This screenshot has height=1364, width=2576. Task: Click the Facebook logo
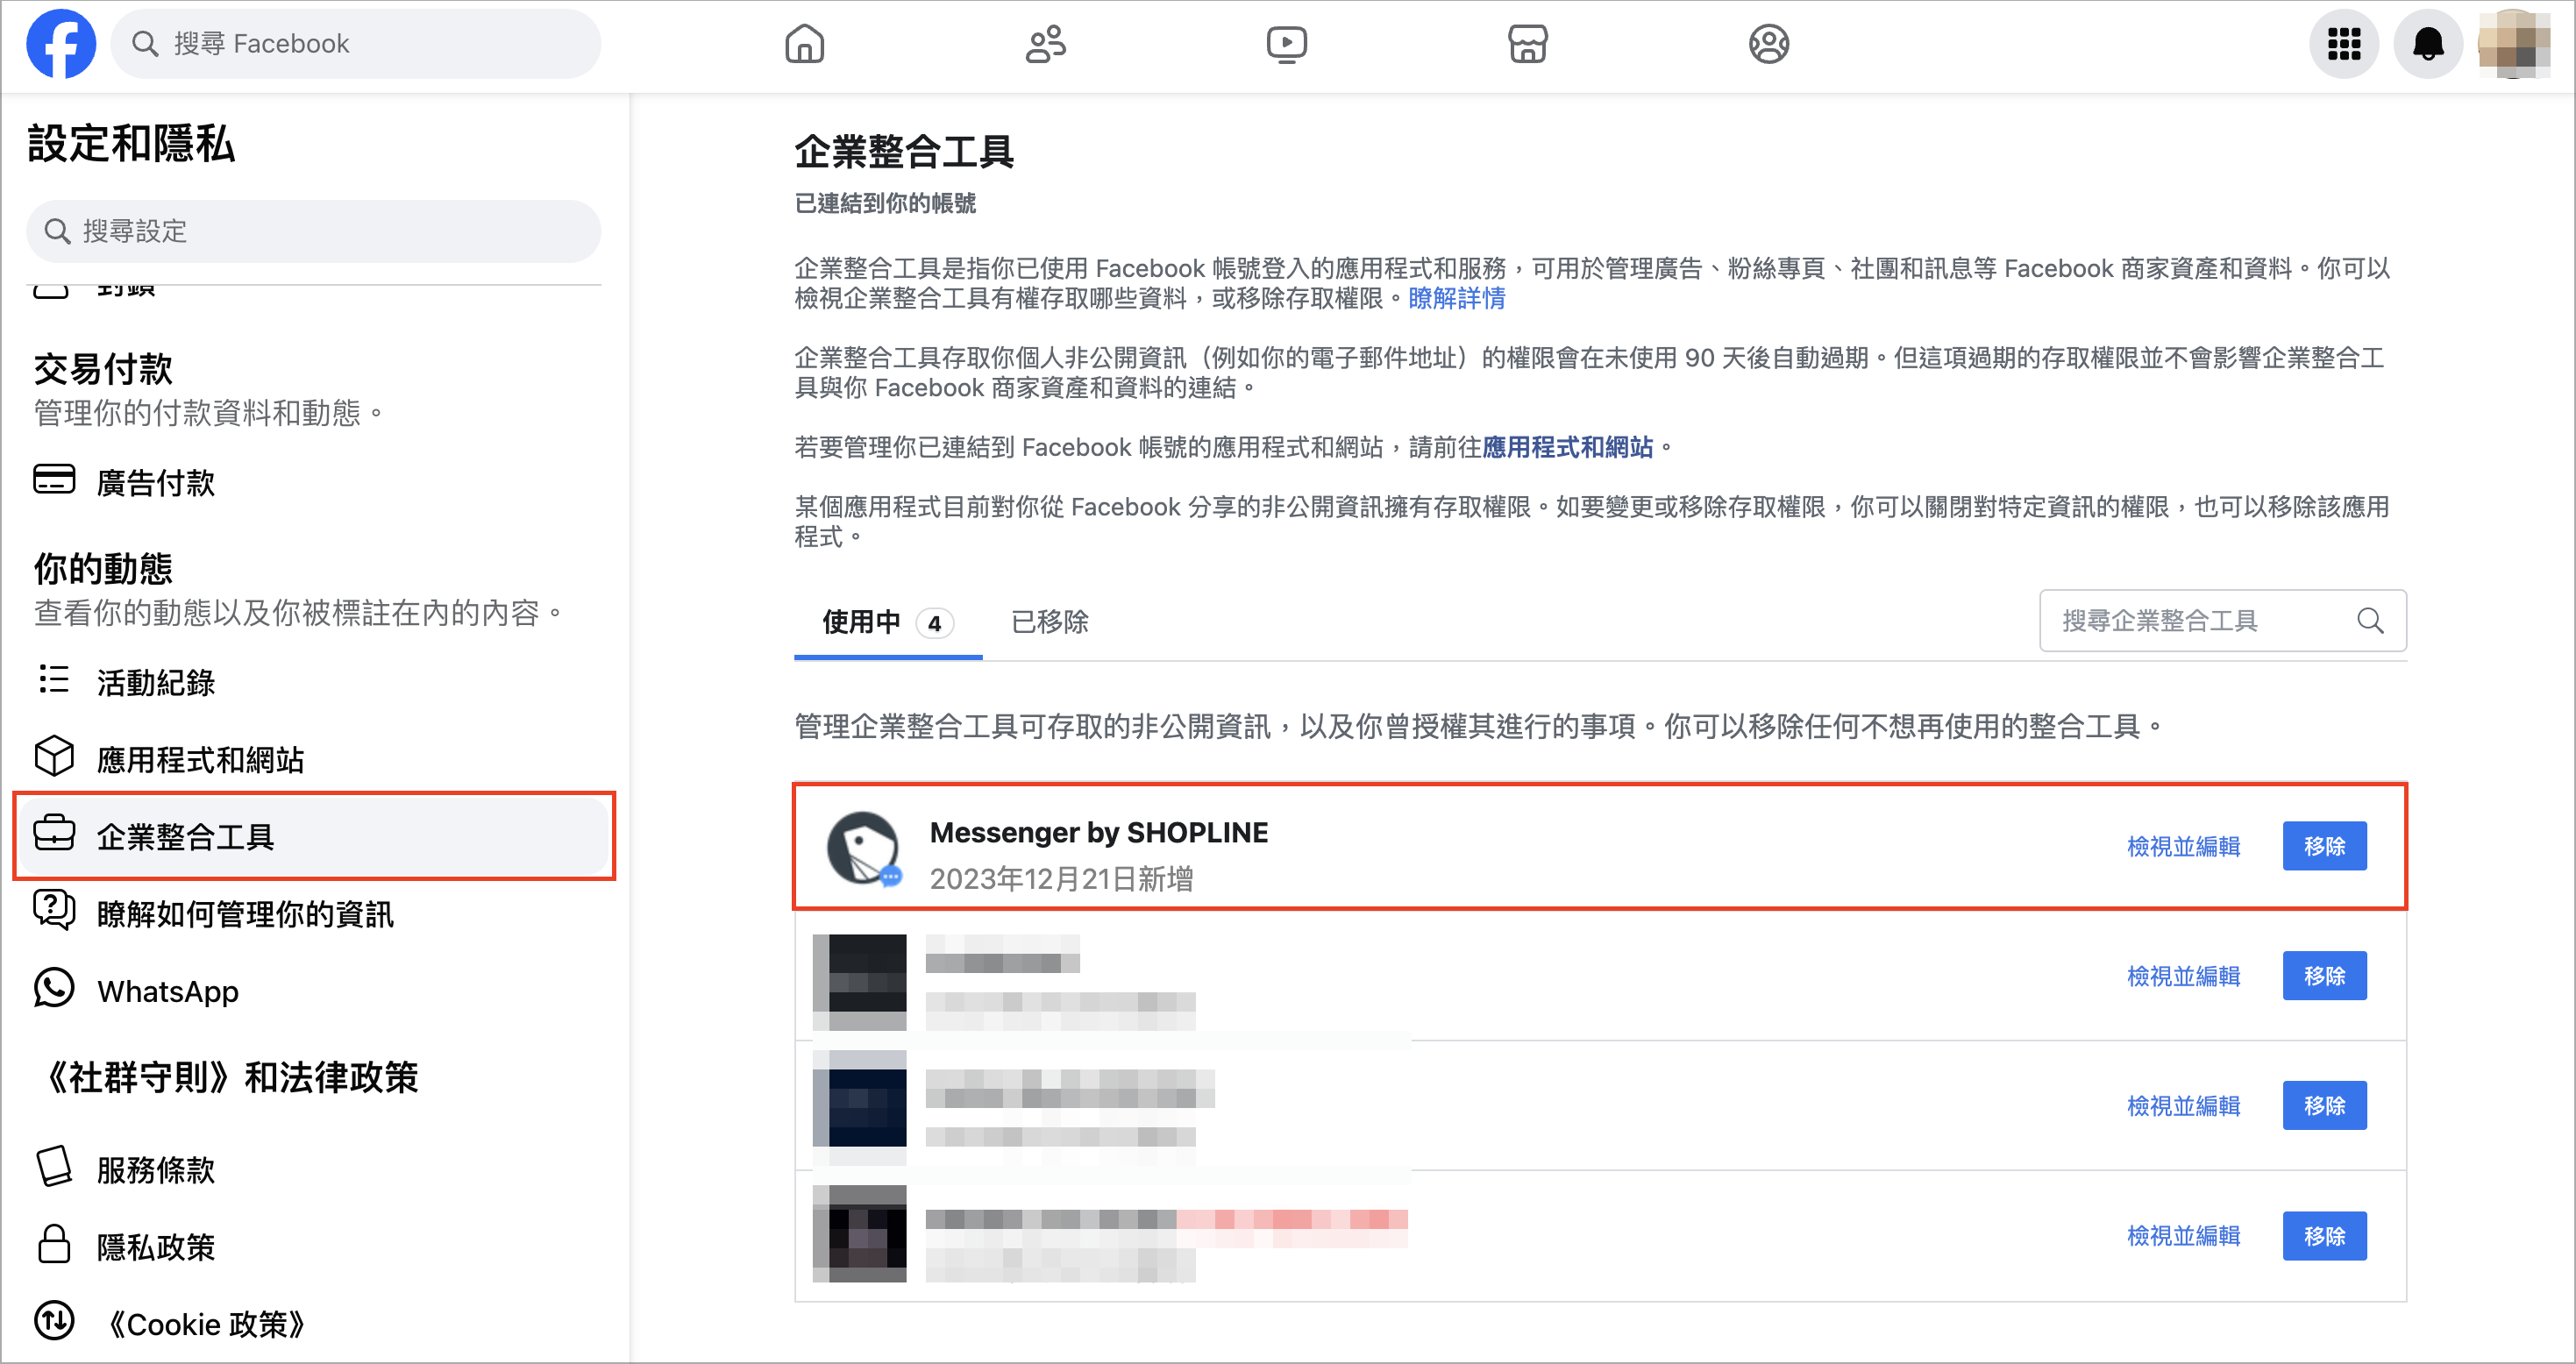(61, 44)
